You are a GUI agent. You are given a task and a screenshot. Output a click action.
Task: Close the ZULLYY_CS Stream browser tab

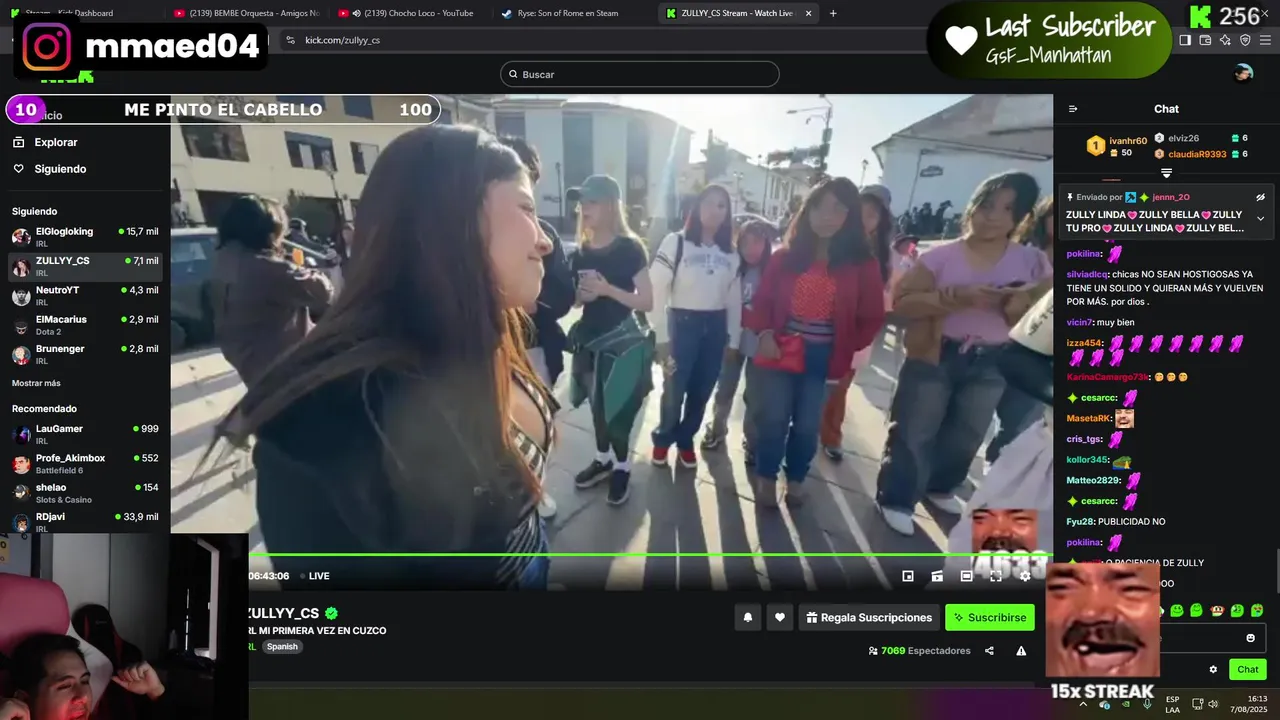808,13
